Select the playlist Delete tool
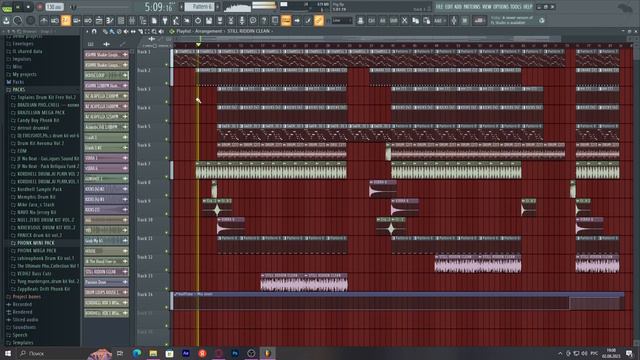This screenshot has height=360, width=640. [x=119, y=31]
